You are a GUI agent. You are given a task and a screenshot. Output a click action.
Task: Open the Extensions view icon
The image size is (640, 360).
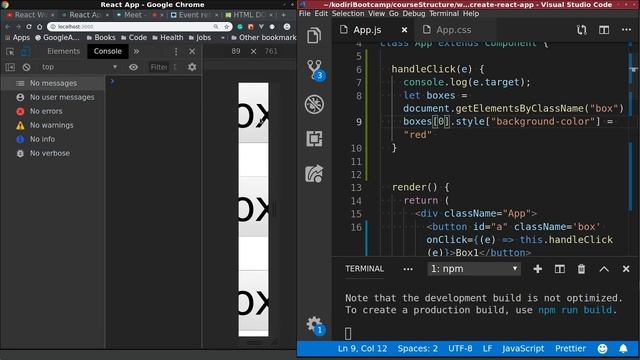coord(314,139)
